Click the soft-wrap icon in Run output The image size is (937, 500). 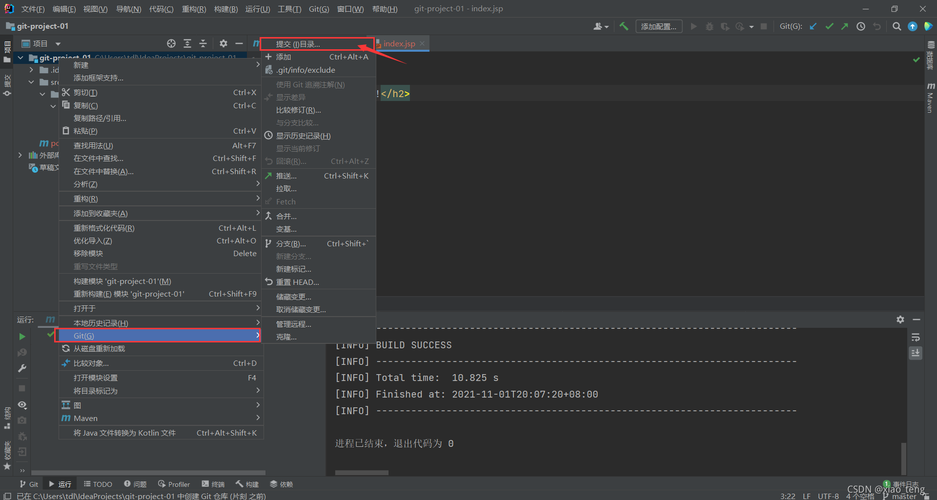[915, 338]
